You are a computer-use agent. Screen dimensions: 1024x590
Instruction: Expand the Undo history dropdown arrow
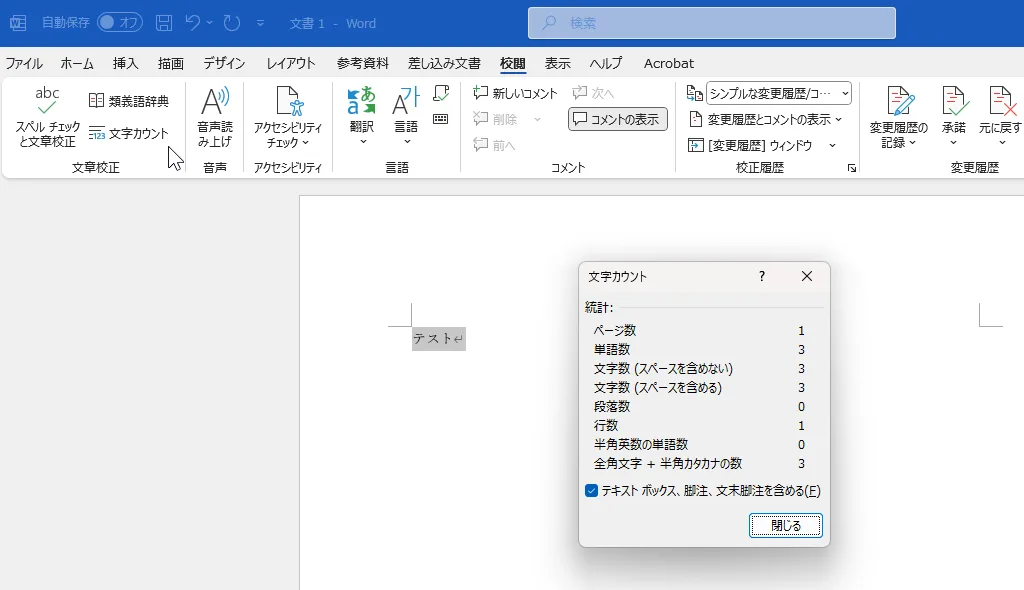(209, 23)
